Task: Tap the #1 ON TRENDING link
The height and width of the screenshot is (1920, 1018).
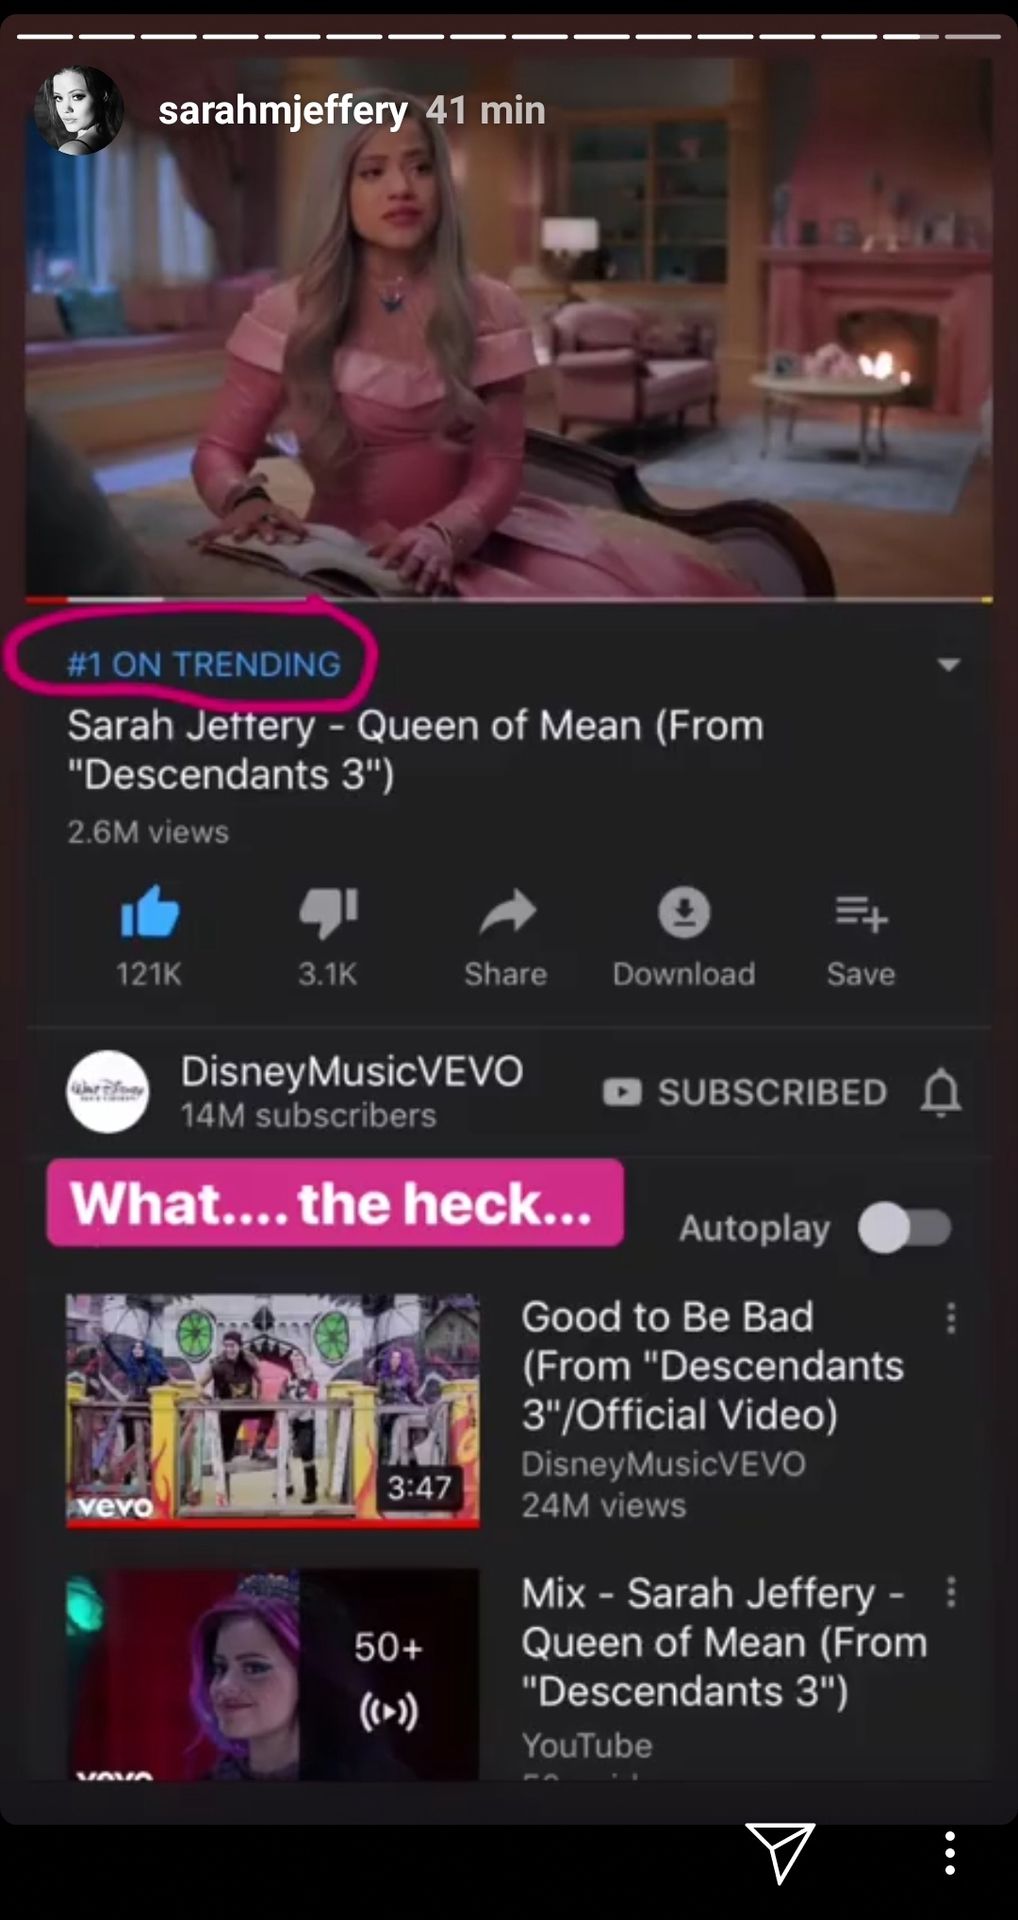Action: click(204, 664)
